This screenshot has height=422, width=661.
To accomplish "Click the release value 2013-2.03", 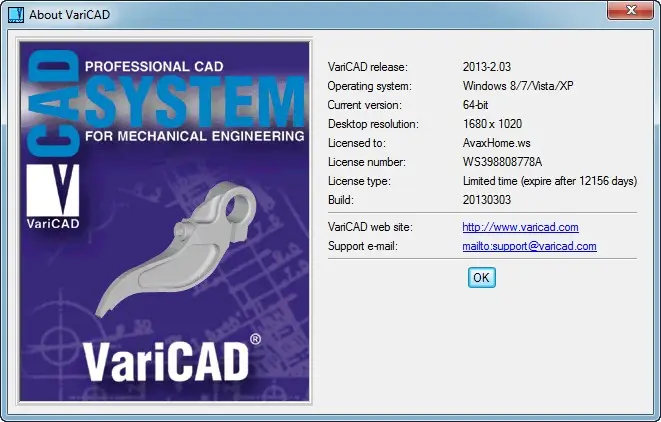I will point(486,67).
